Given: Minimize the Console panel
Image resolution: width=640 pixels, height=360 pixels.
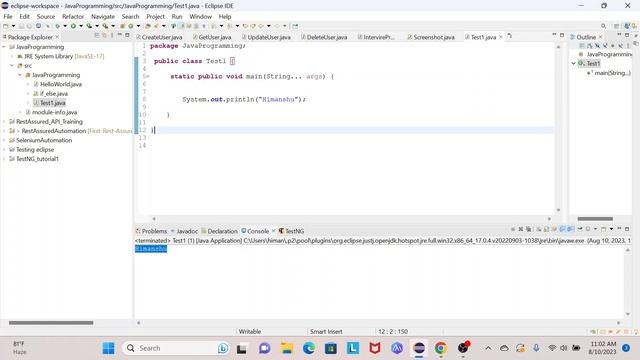Looking at the screenshot, I should (x=619, y=229).
